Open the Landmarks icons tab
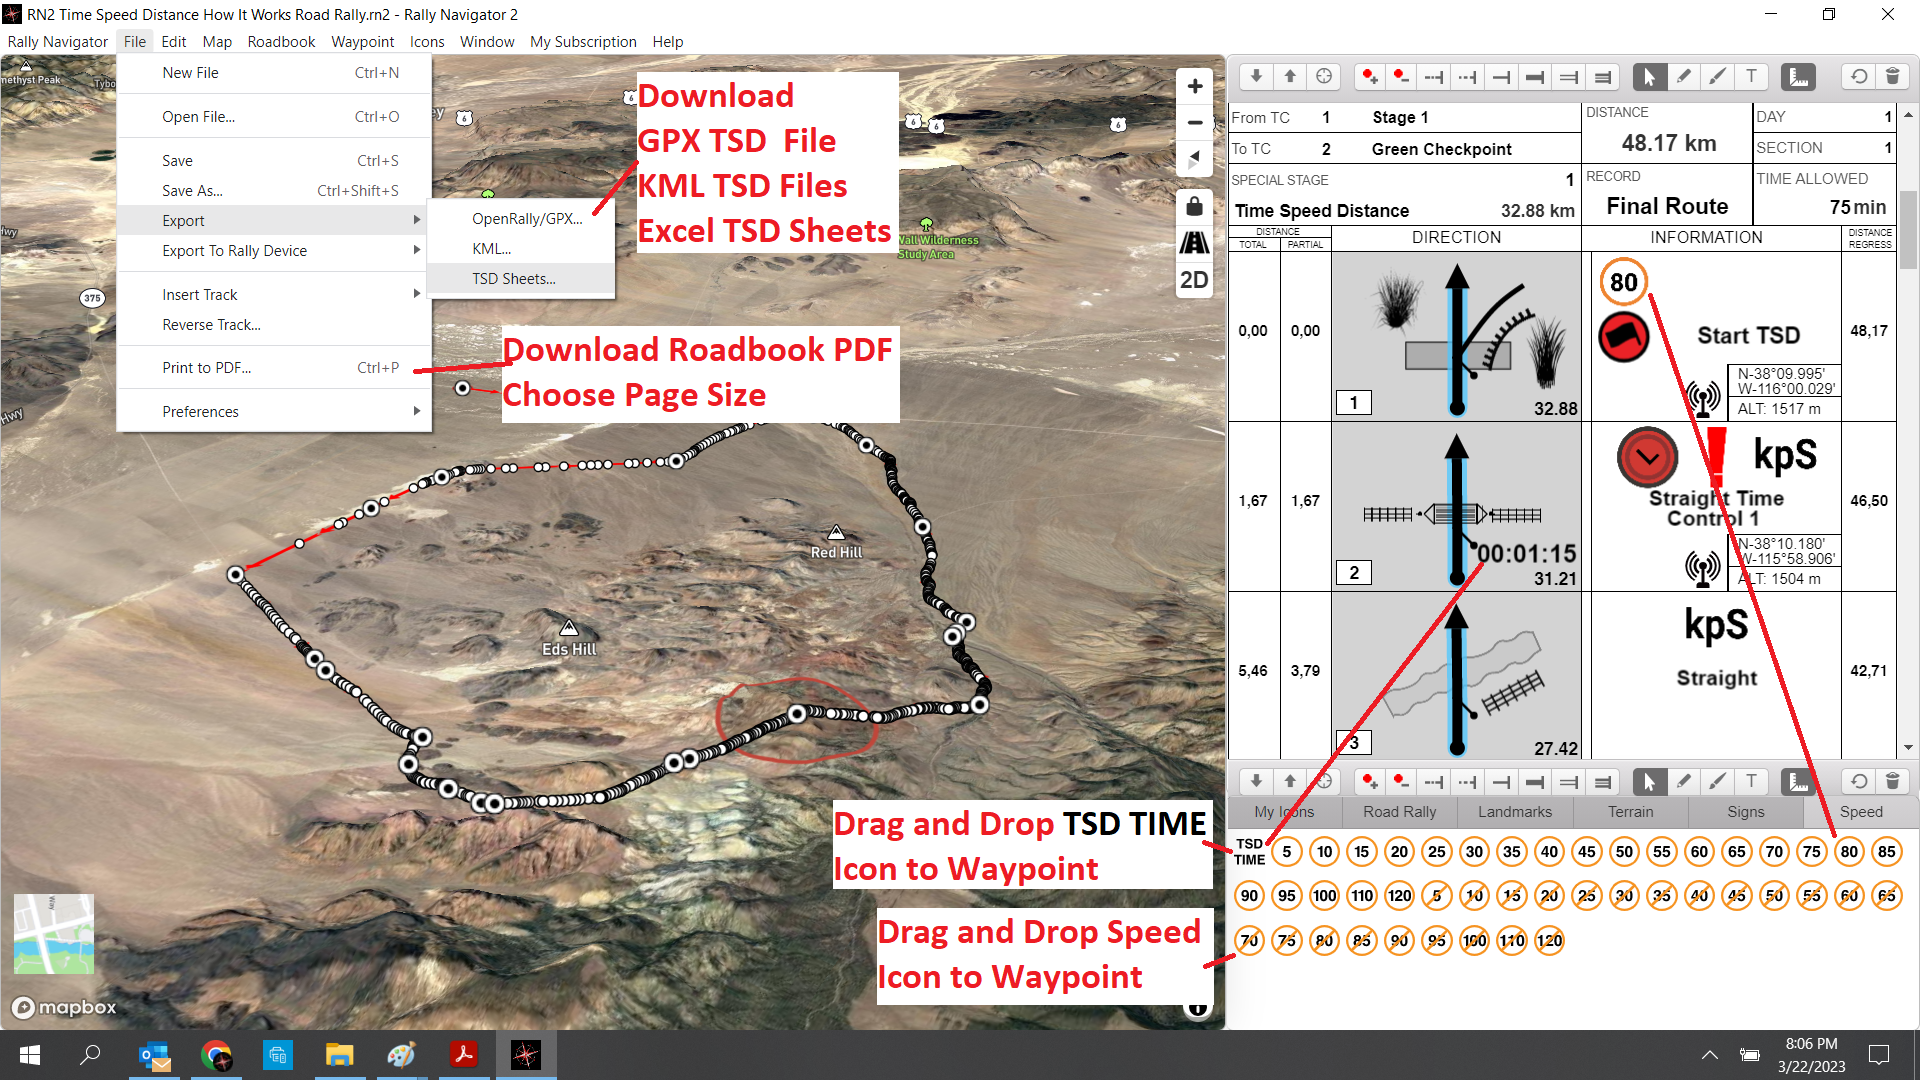Viewport: 1920px width, 1080px height. point(1515,812)
